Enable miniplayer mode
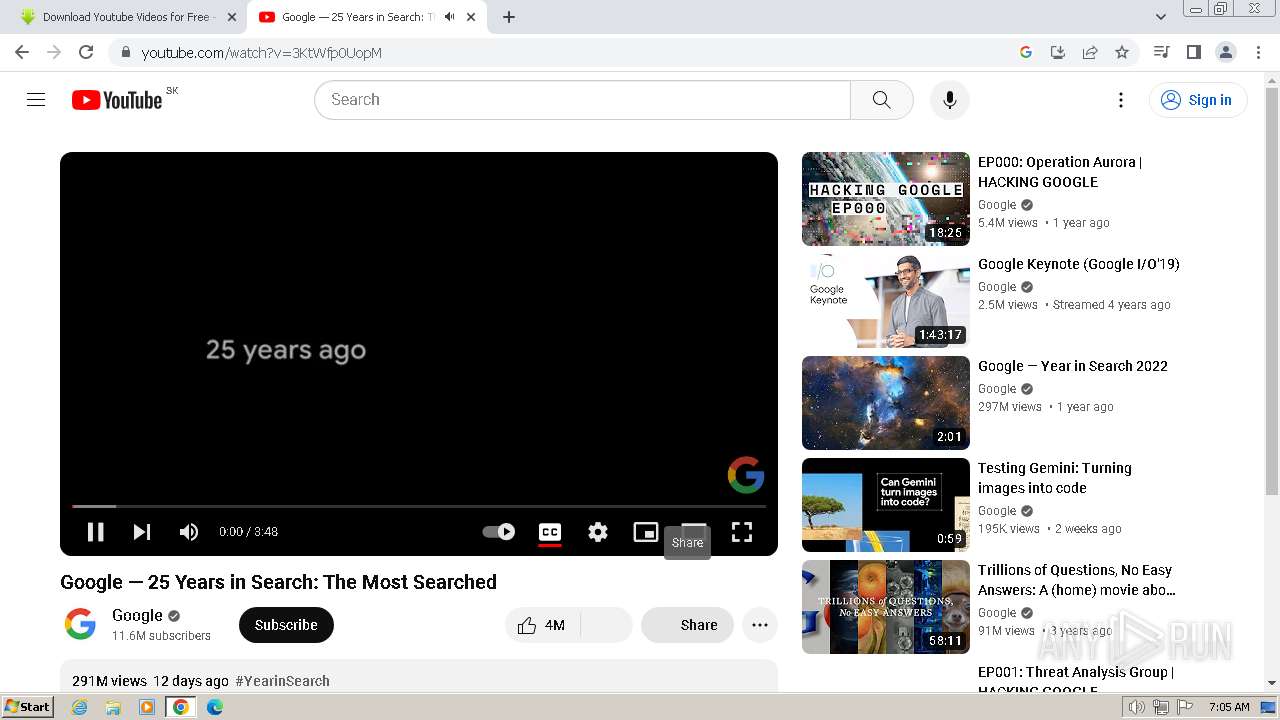1280x720 pixels. 646,532
